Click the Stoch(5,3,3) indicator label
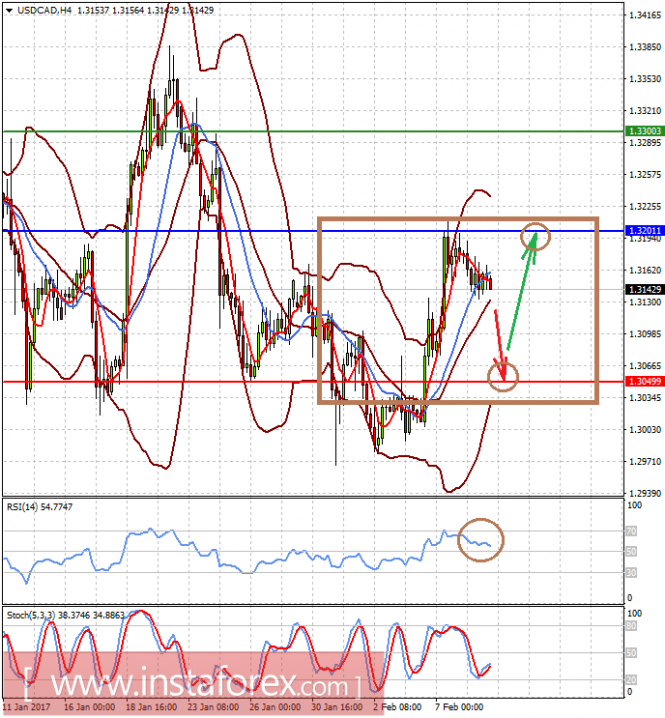Screen dimensions: 665x718 65,615
